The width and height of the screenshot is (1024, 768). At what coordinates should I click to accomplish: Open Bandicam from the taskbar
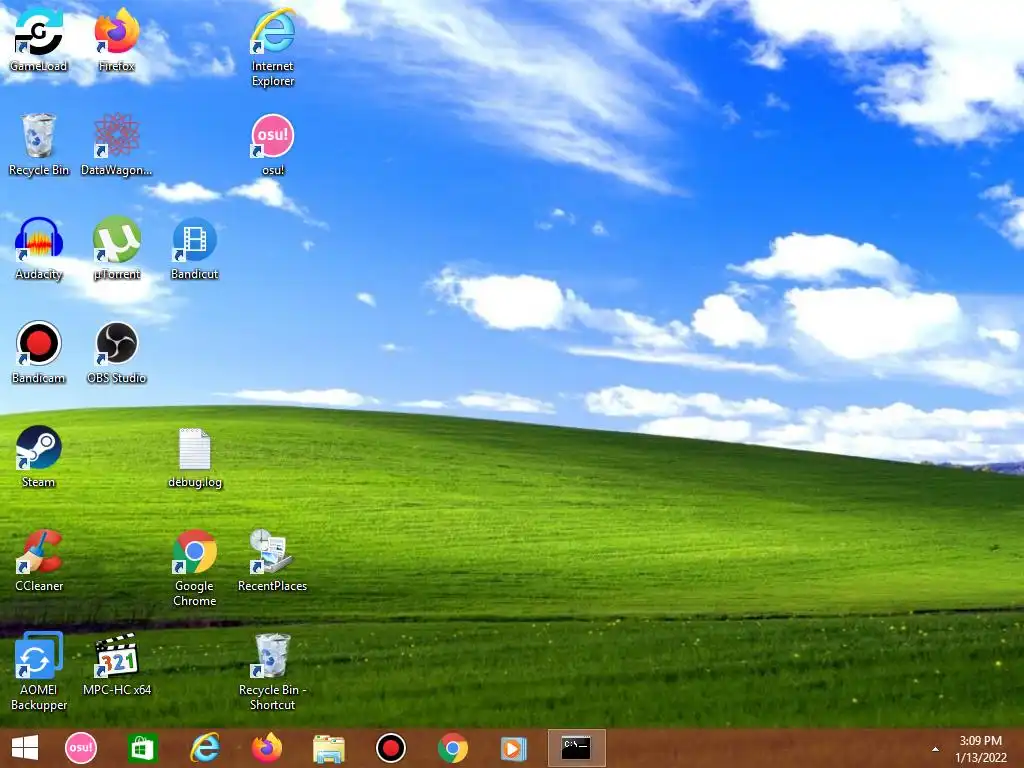point(391,748)
